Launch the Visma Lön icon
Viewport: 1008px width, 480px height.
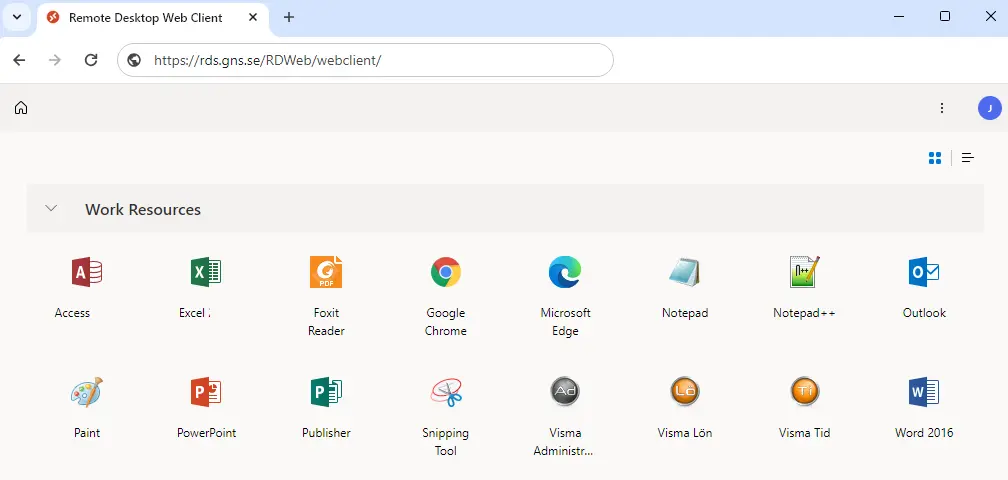point(685,391)
